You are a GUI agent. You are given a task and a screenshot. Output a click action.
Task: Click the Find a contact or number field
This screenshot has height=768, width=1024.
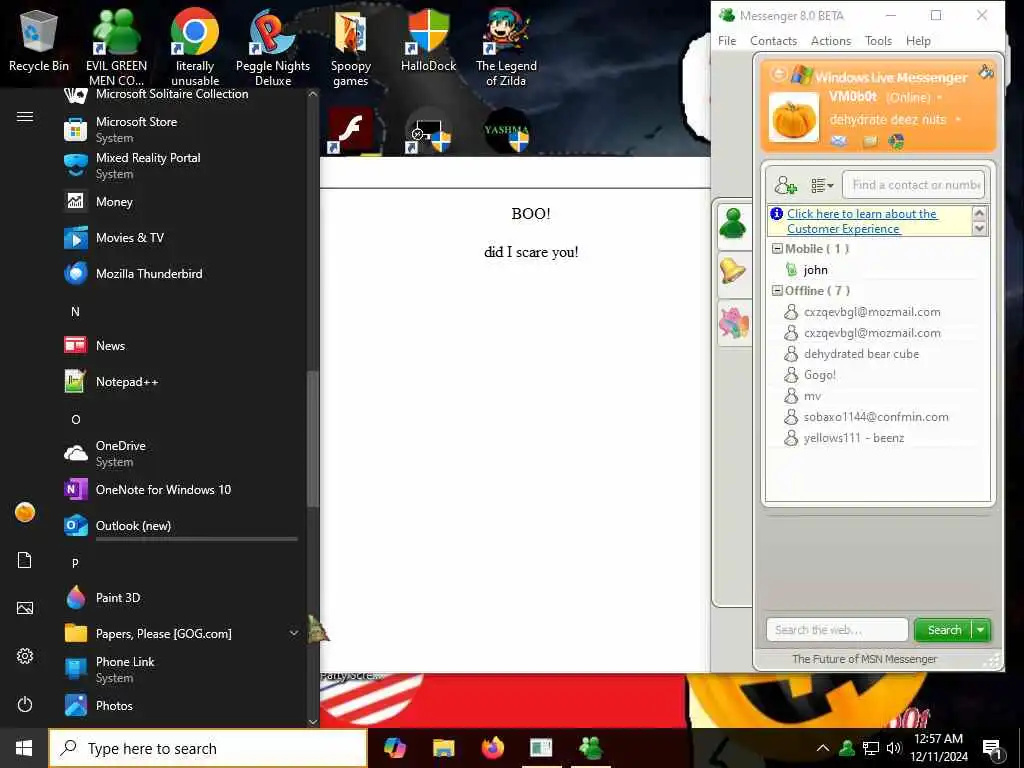[913, 185]
